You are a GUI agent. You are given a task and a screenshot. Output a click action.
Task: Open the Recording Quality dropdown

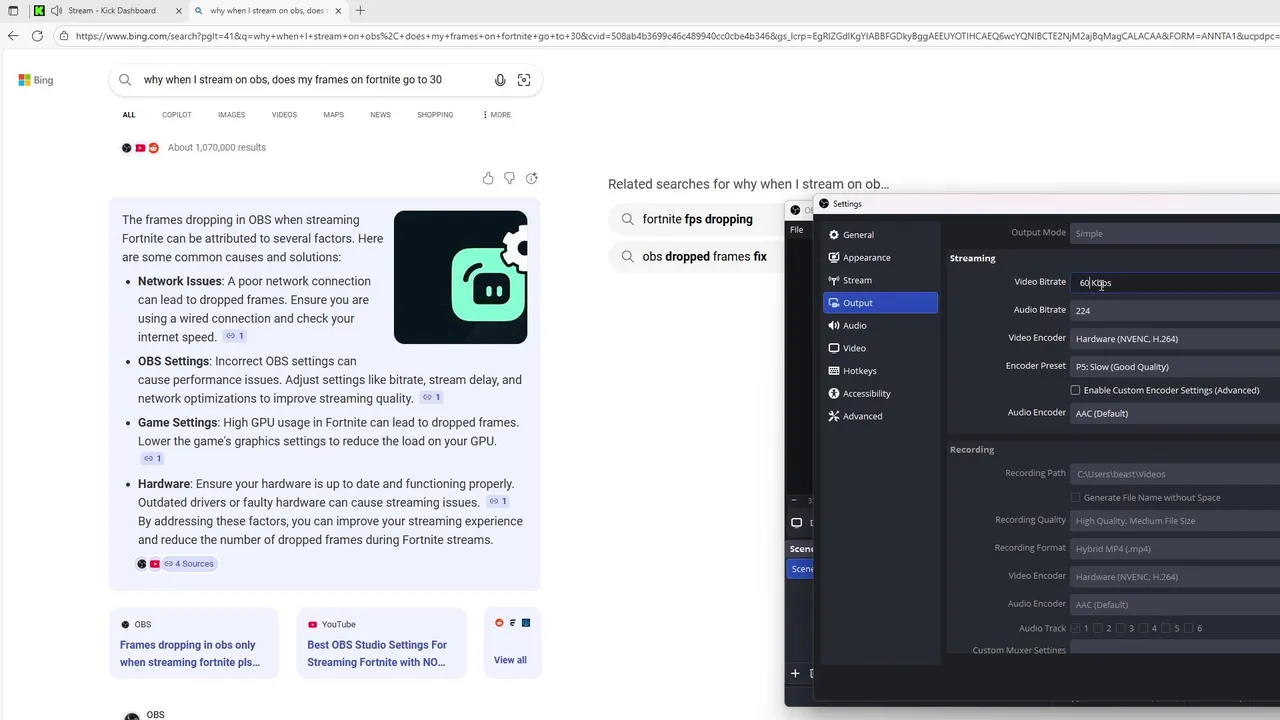point(1175,520)
